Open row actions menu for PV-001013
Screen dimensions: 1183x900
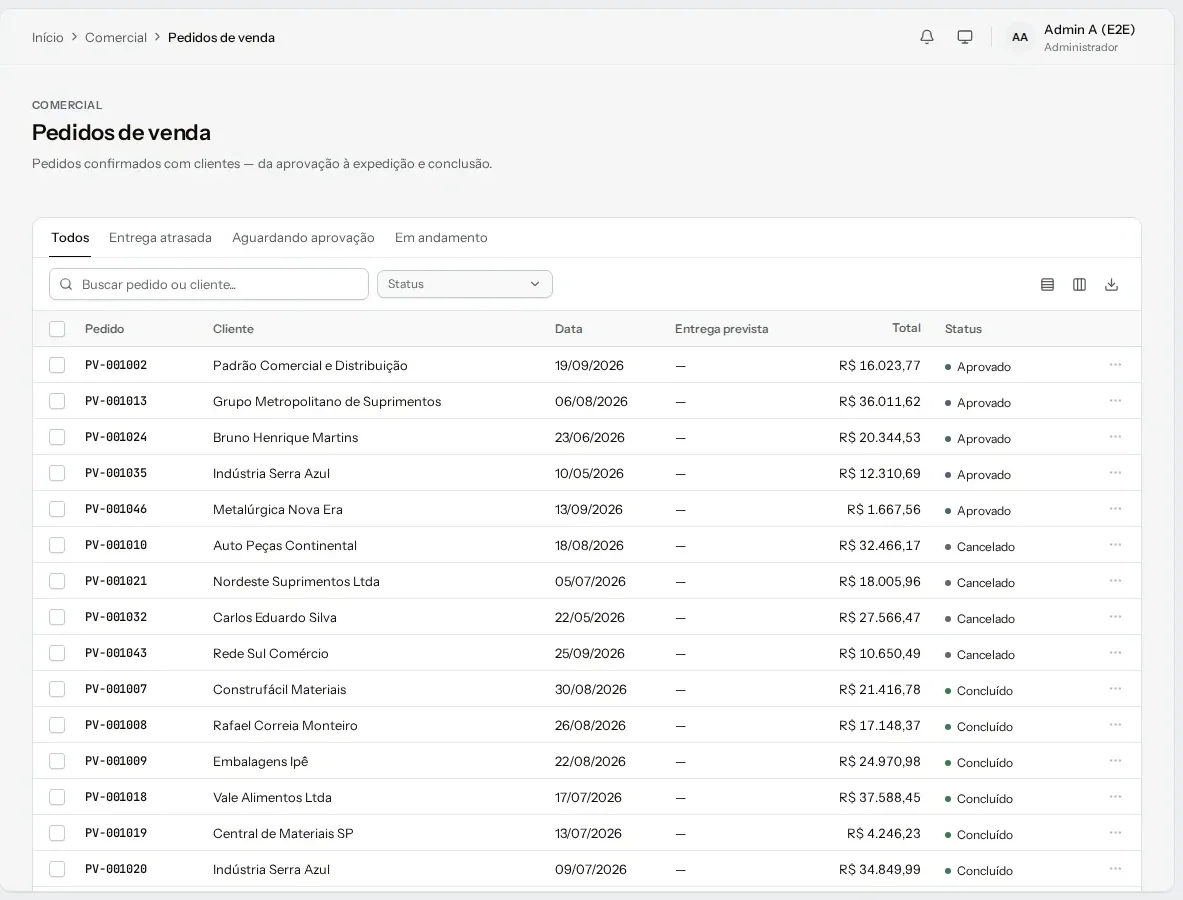pyautogui.click(x=1115, y=401)
